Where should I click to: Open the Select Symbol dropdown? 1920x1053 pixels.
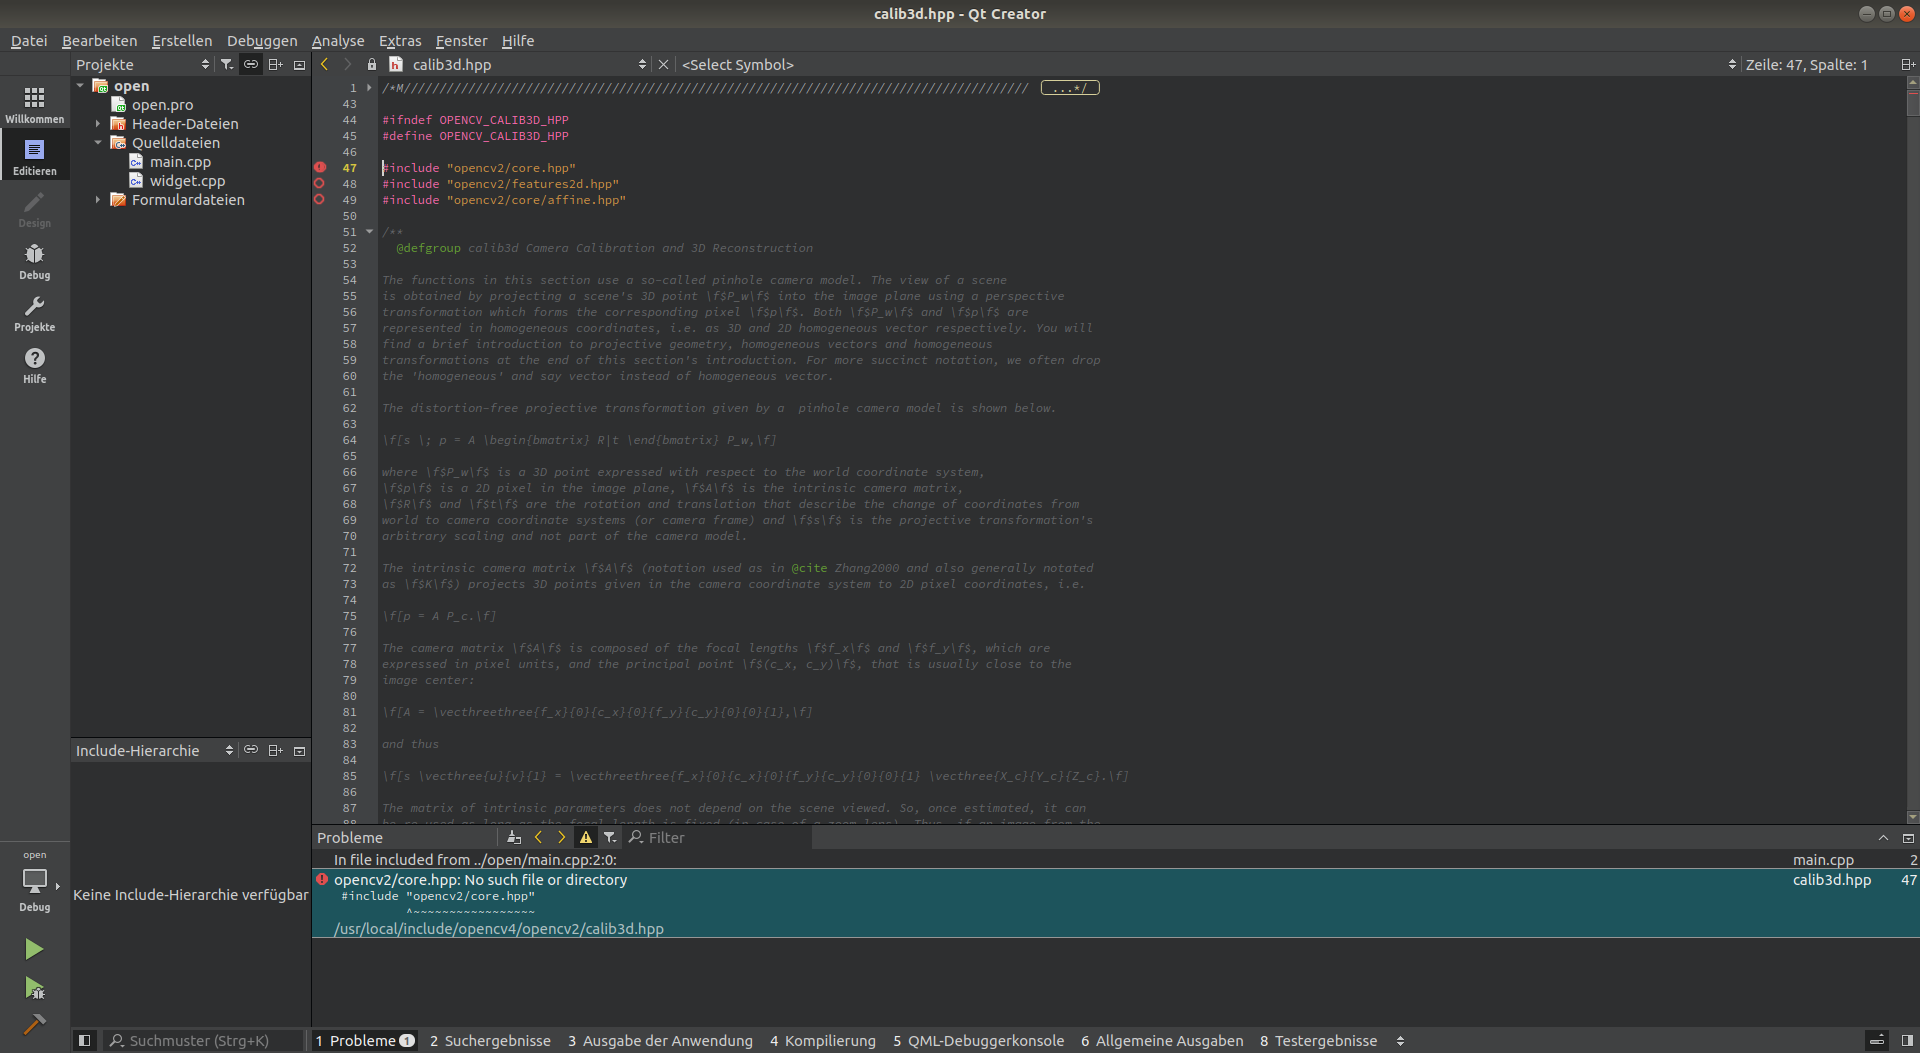[1208, 64]
